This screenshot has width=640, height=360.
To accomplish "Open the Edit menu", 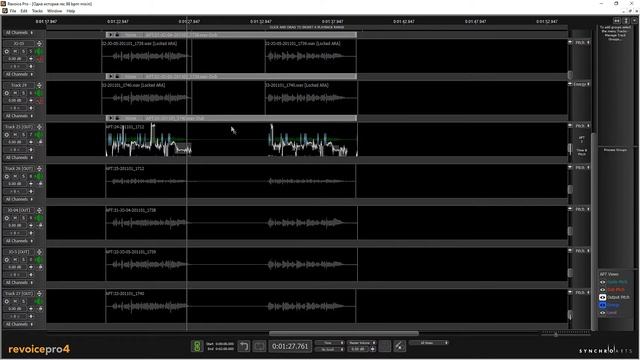I will tap(24, 11).
